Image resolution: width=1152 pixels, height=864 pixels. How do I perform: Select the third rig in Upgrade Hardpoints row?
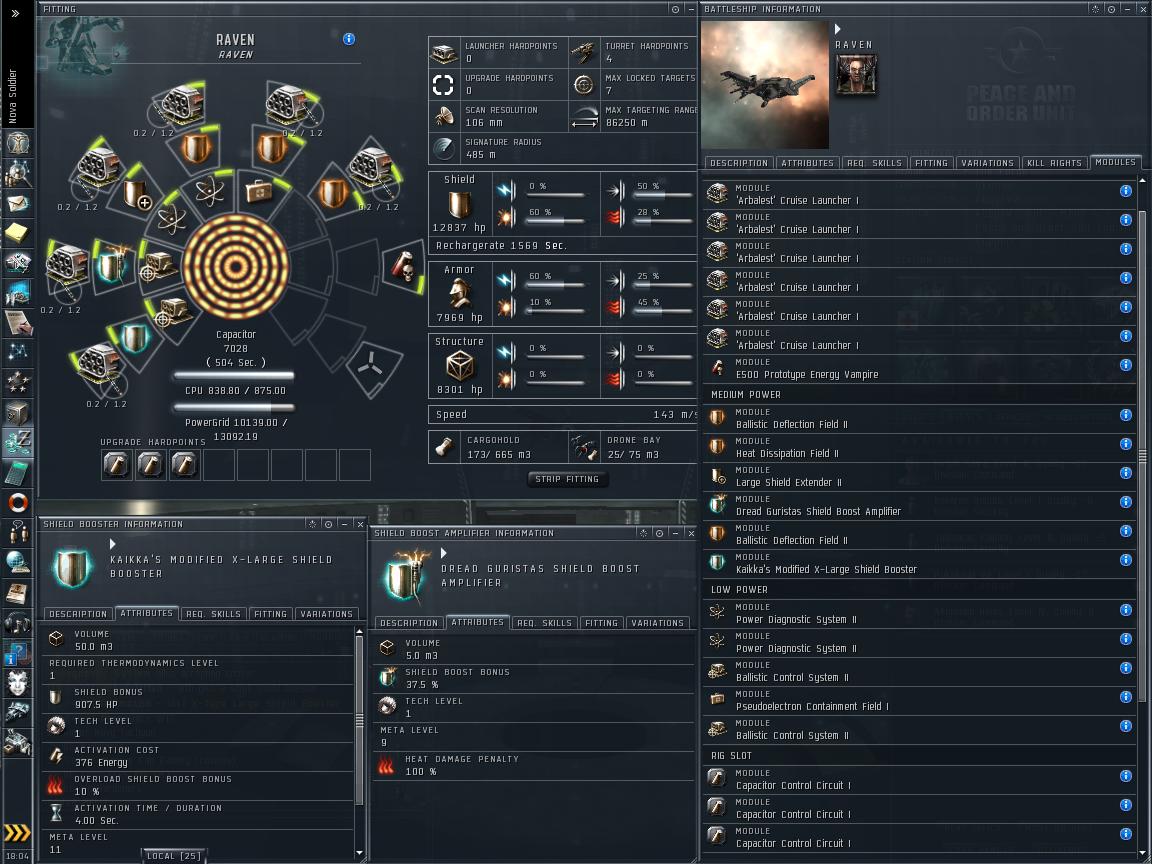click(x=184, y=464)
